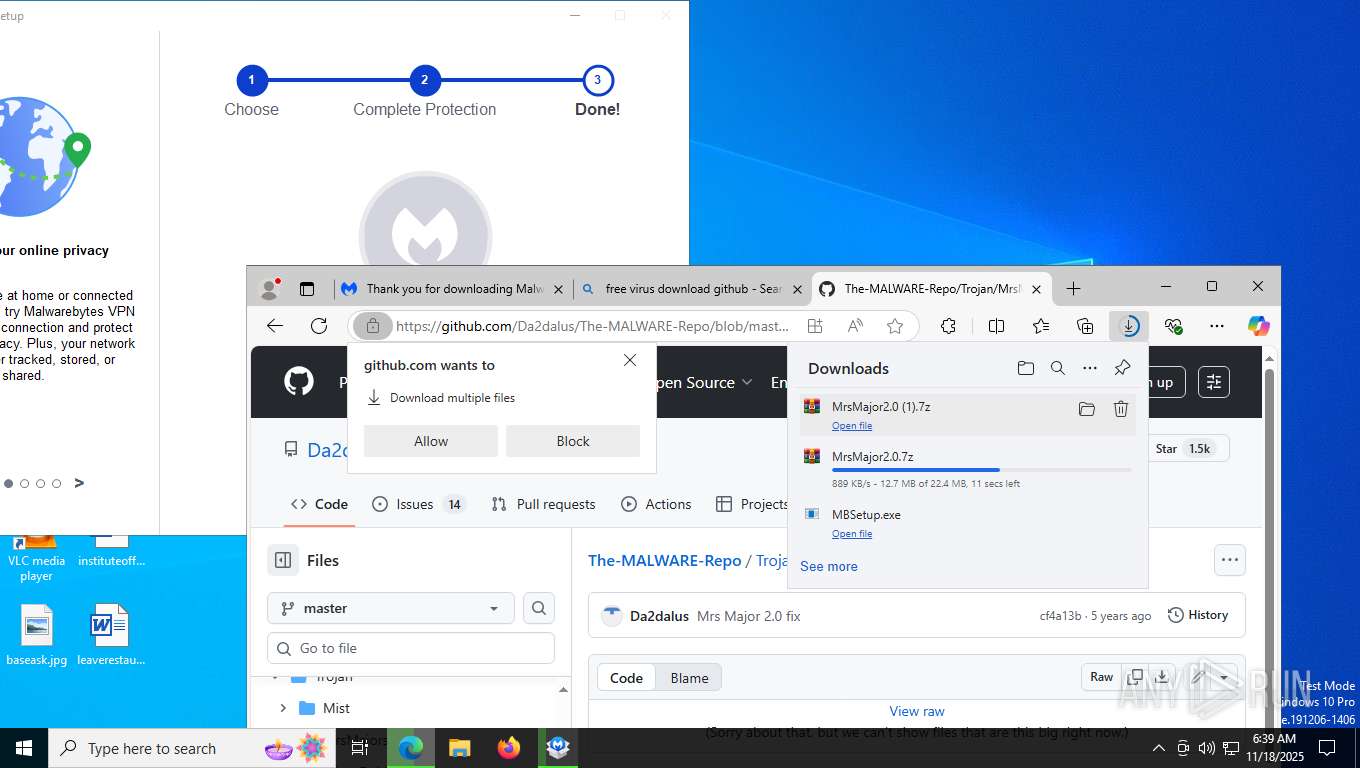Click the GitHub logo

tap(299, 382)
